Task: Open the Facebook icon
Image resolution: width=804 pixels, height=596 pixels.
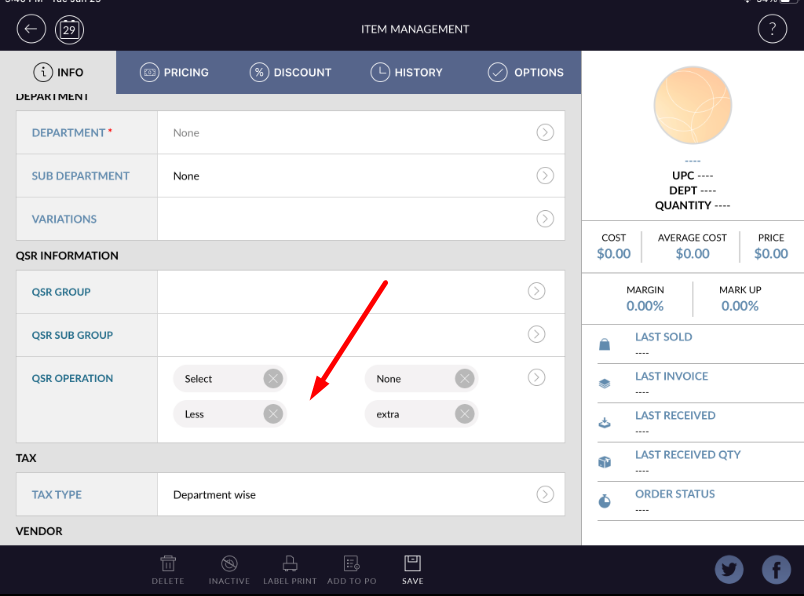Action: pyautogui.click(x=776, y=569)
